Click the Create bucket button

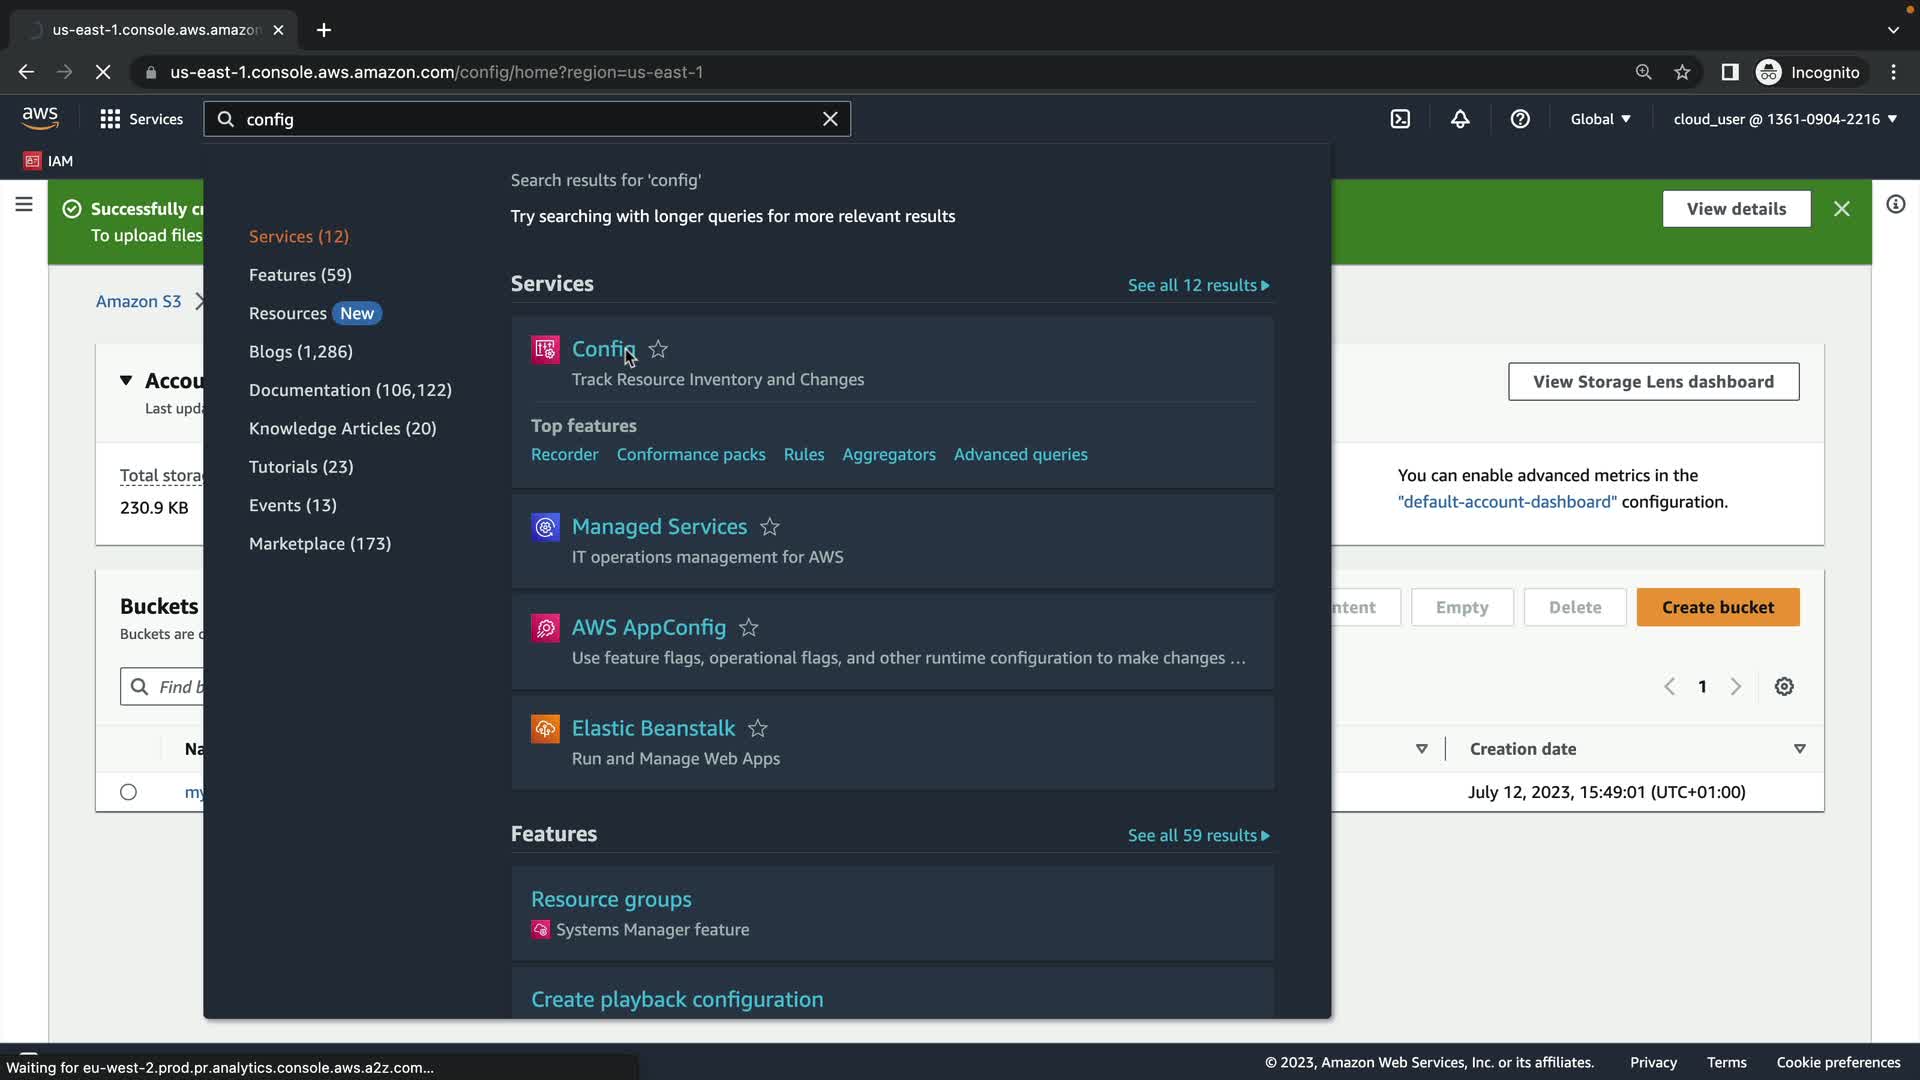1717,607
